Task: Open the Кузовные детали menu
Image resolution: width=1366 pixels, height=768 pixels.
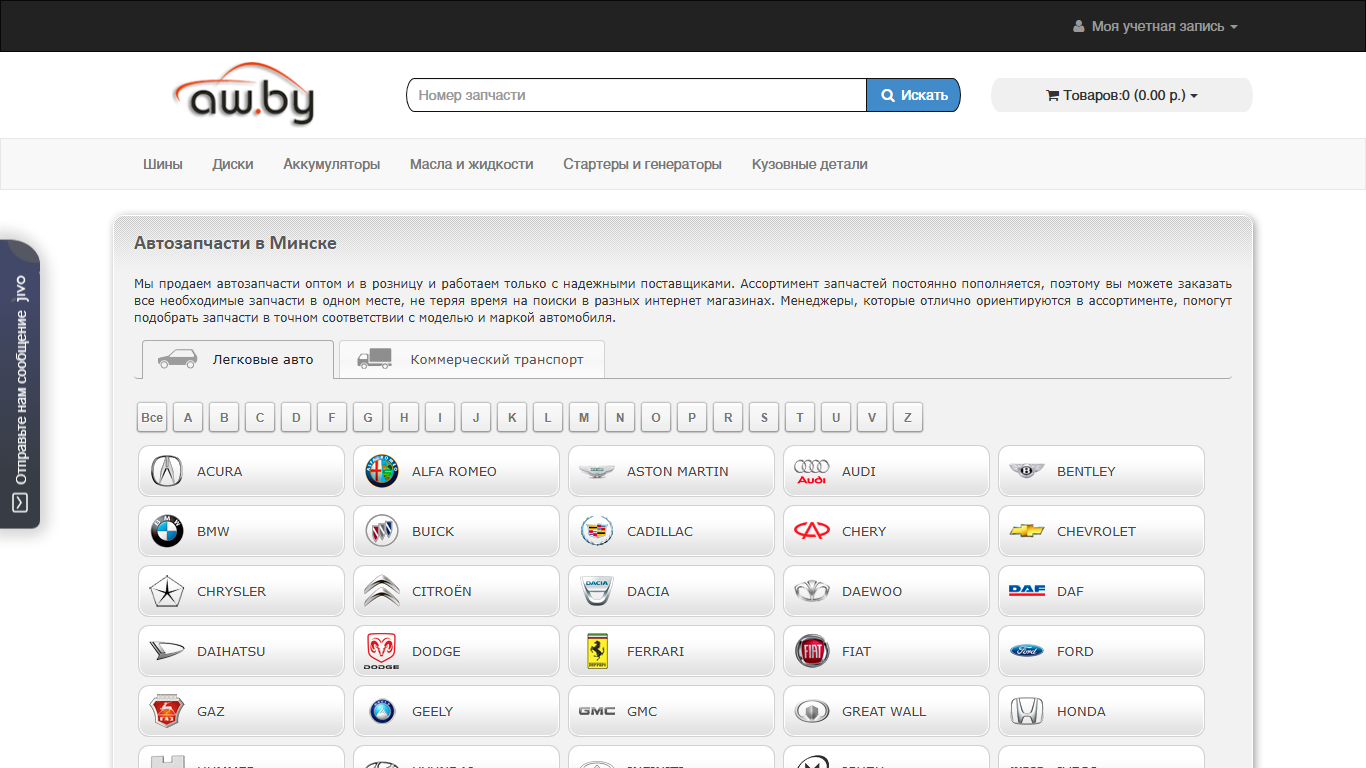Action: [810, 164]
